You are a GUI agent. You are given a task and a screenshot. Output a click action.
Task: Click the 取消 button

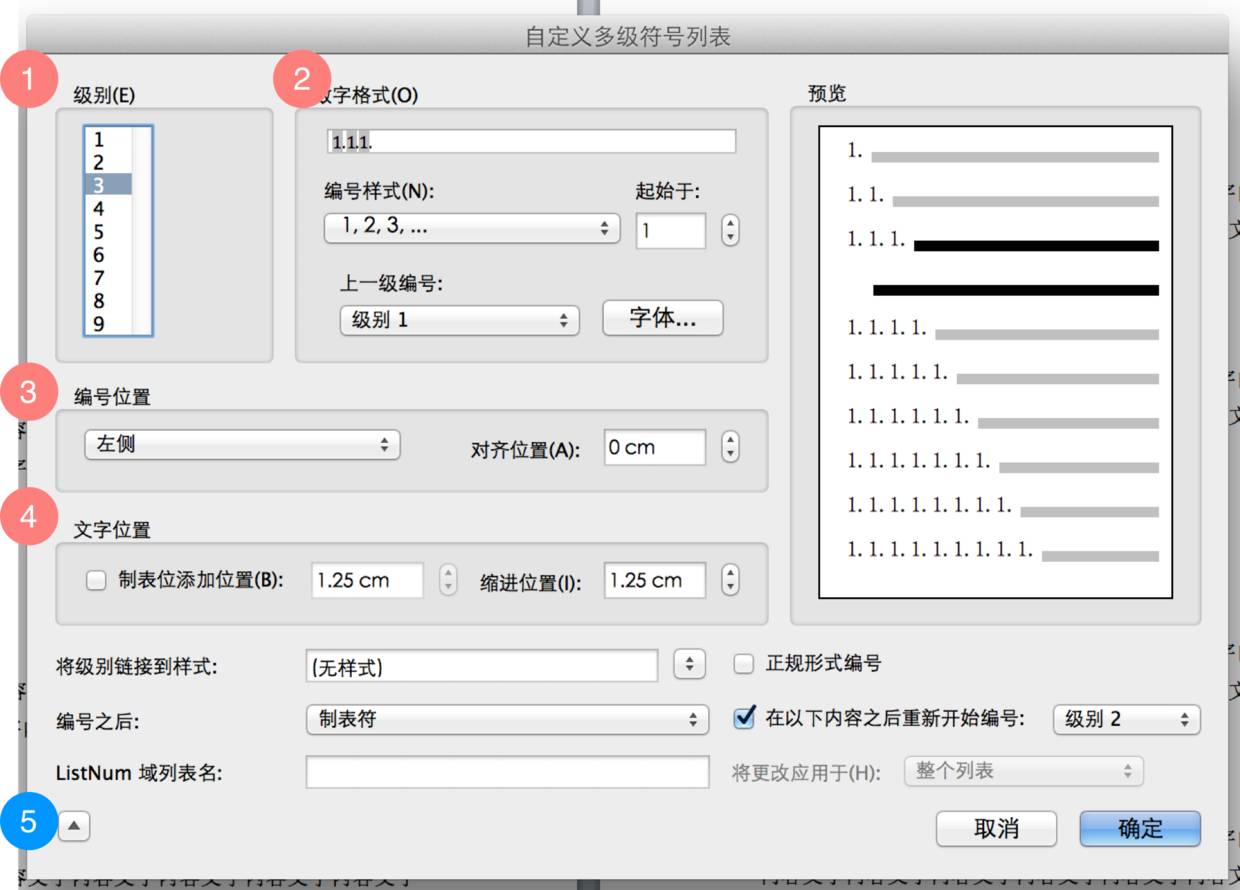click(x=995, y=828)
